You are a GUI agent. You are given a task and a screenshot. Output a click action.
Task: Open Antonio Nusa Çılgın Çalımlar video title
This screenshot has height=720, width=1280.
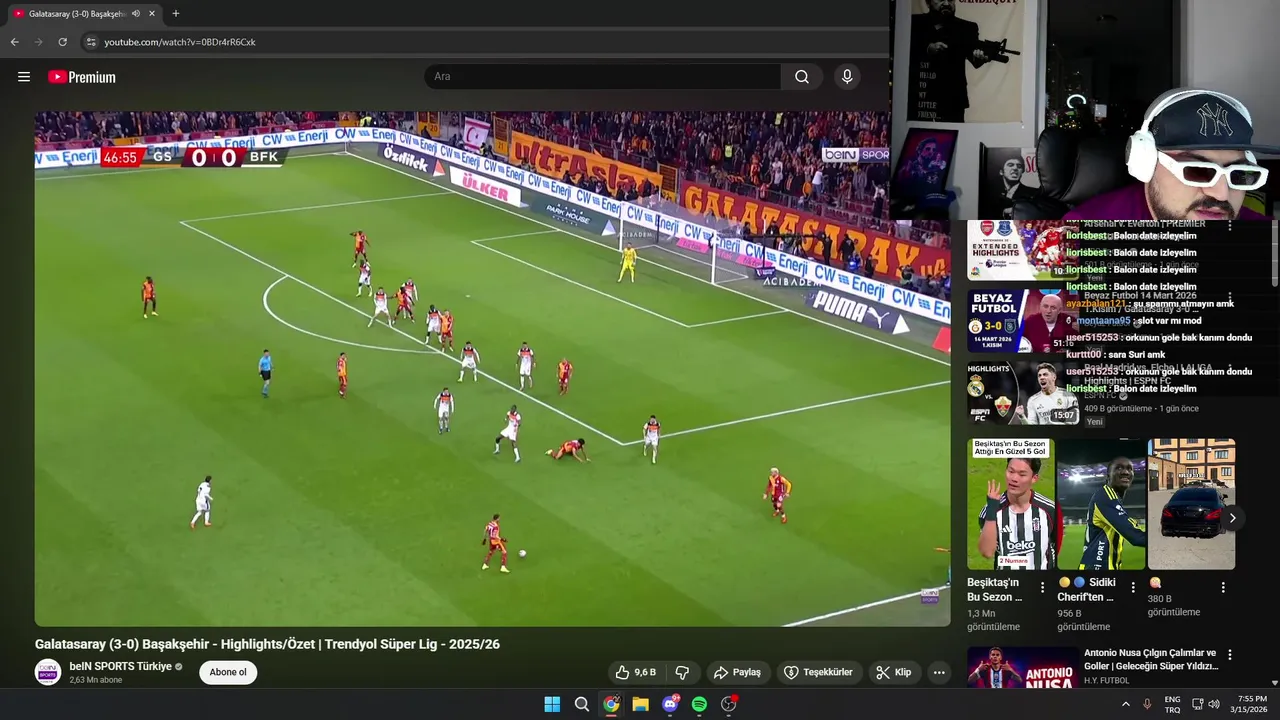coord(1150,659)
